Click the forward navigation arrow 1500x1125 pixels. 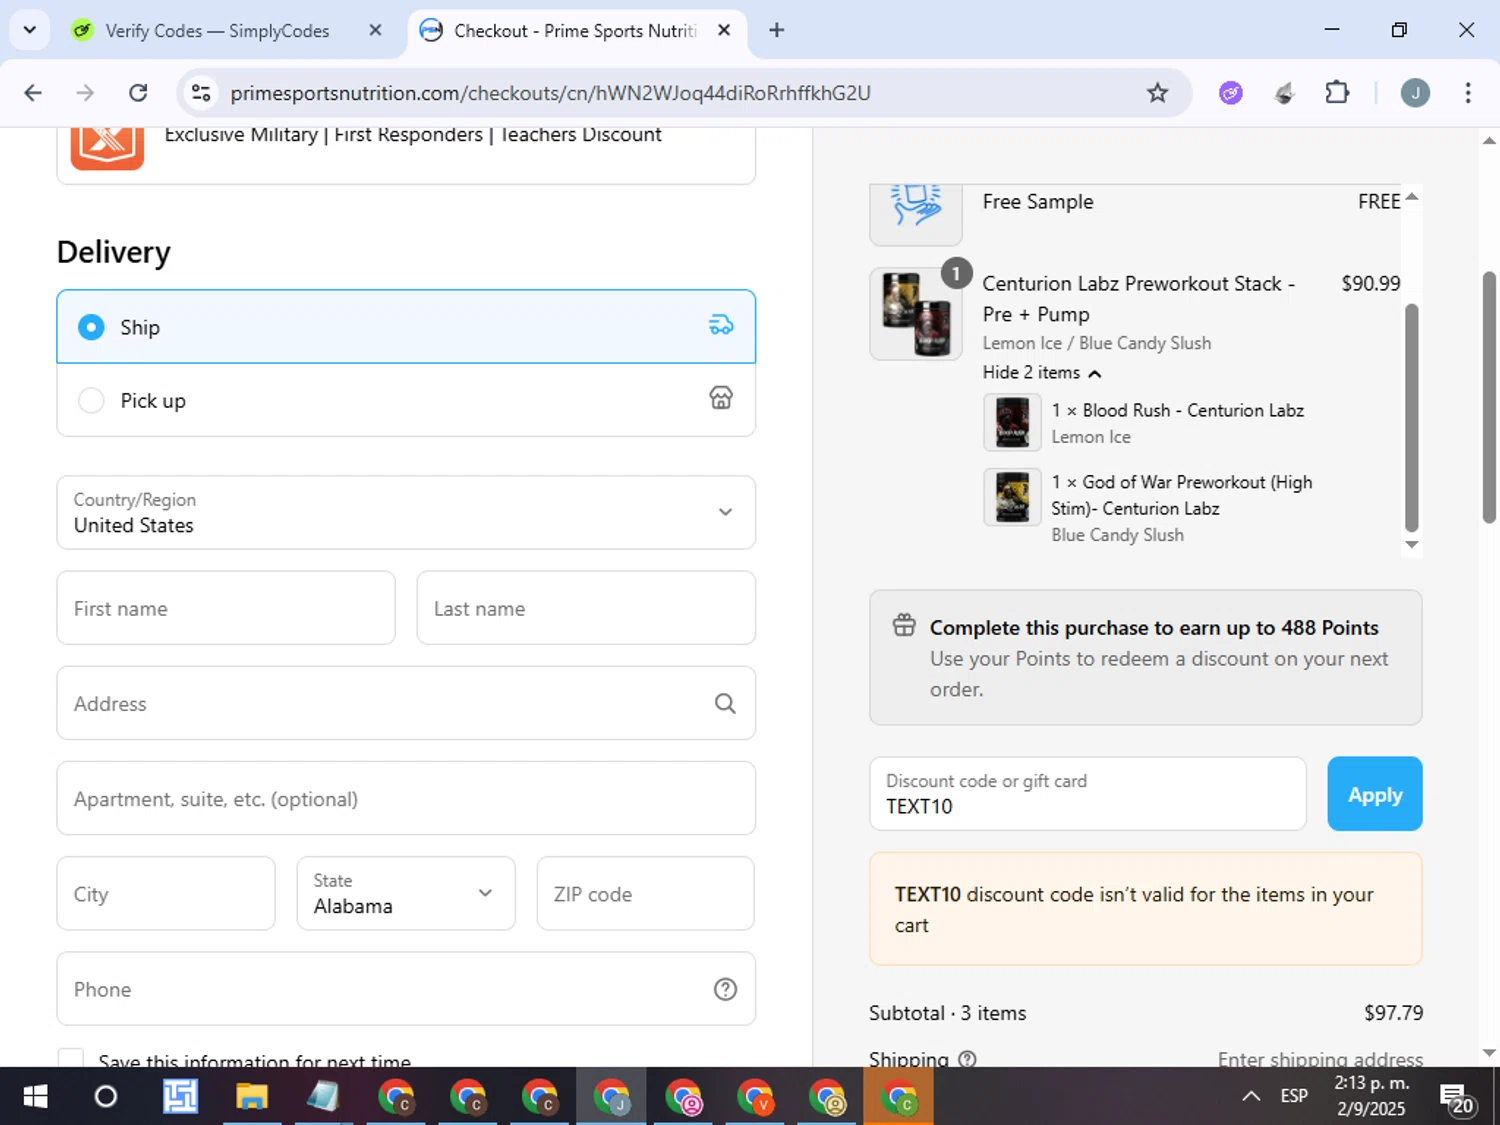pyautogui.click(x=85, y=93)
